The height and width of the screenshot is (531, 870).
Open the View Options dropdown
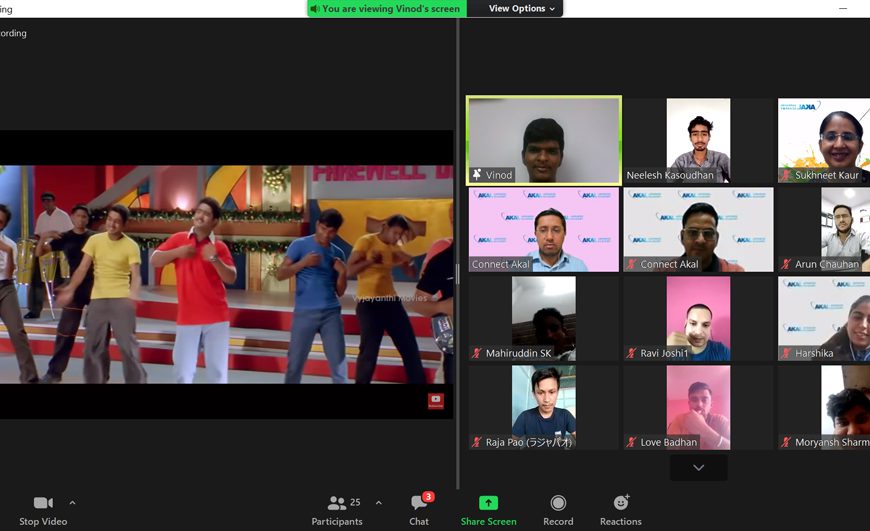(522, 8)
